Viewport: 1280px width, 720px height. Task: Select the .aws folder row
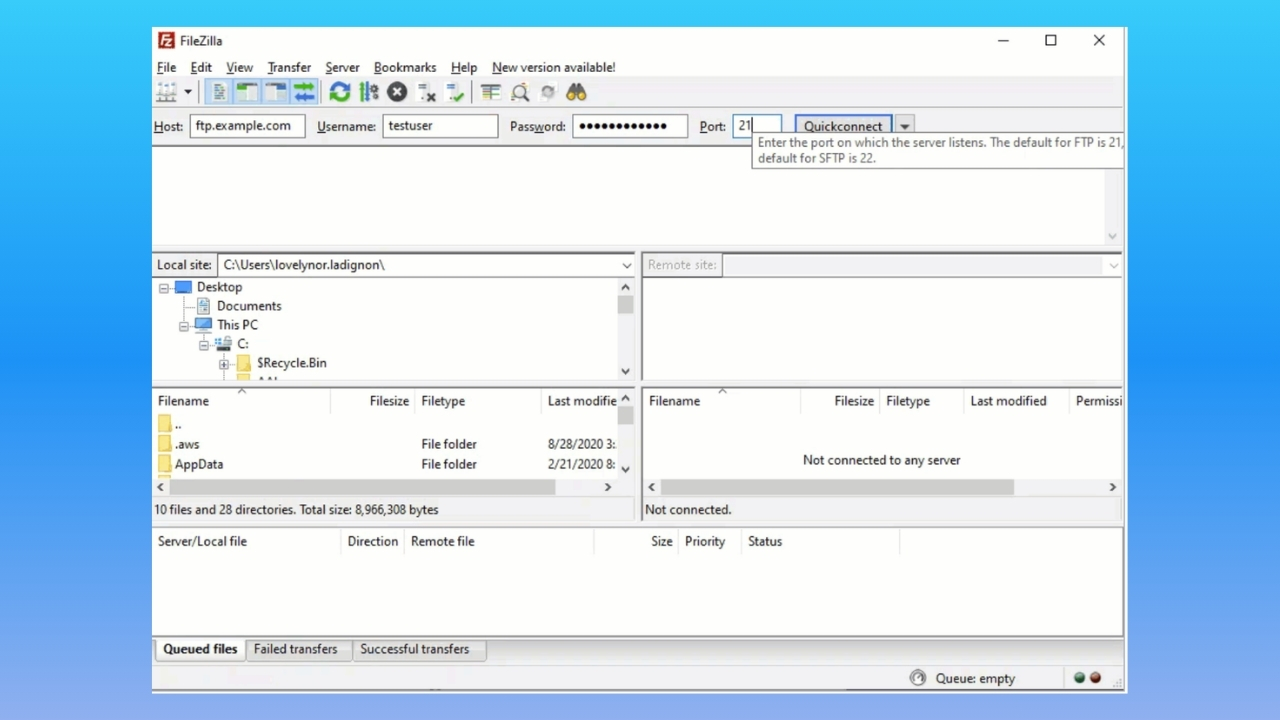[x=385, y=444]
